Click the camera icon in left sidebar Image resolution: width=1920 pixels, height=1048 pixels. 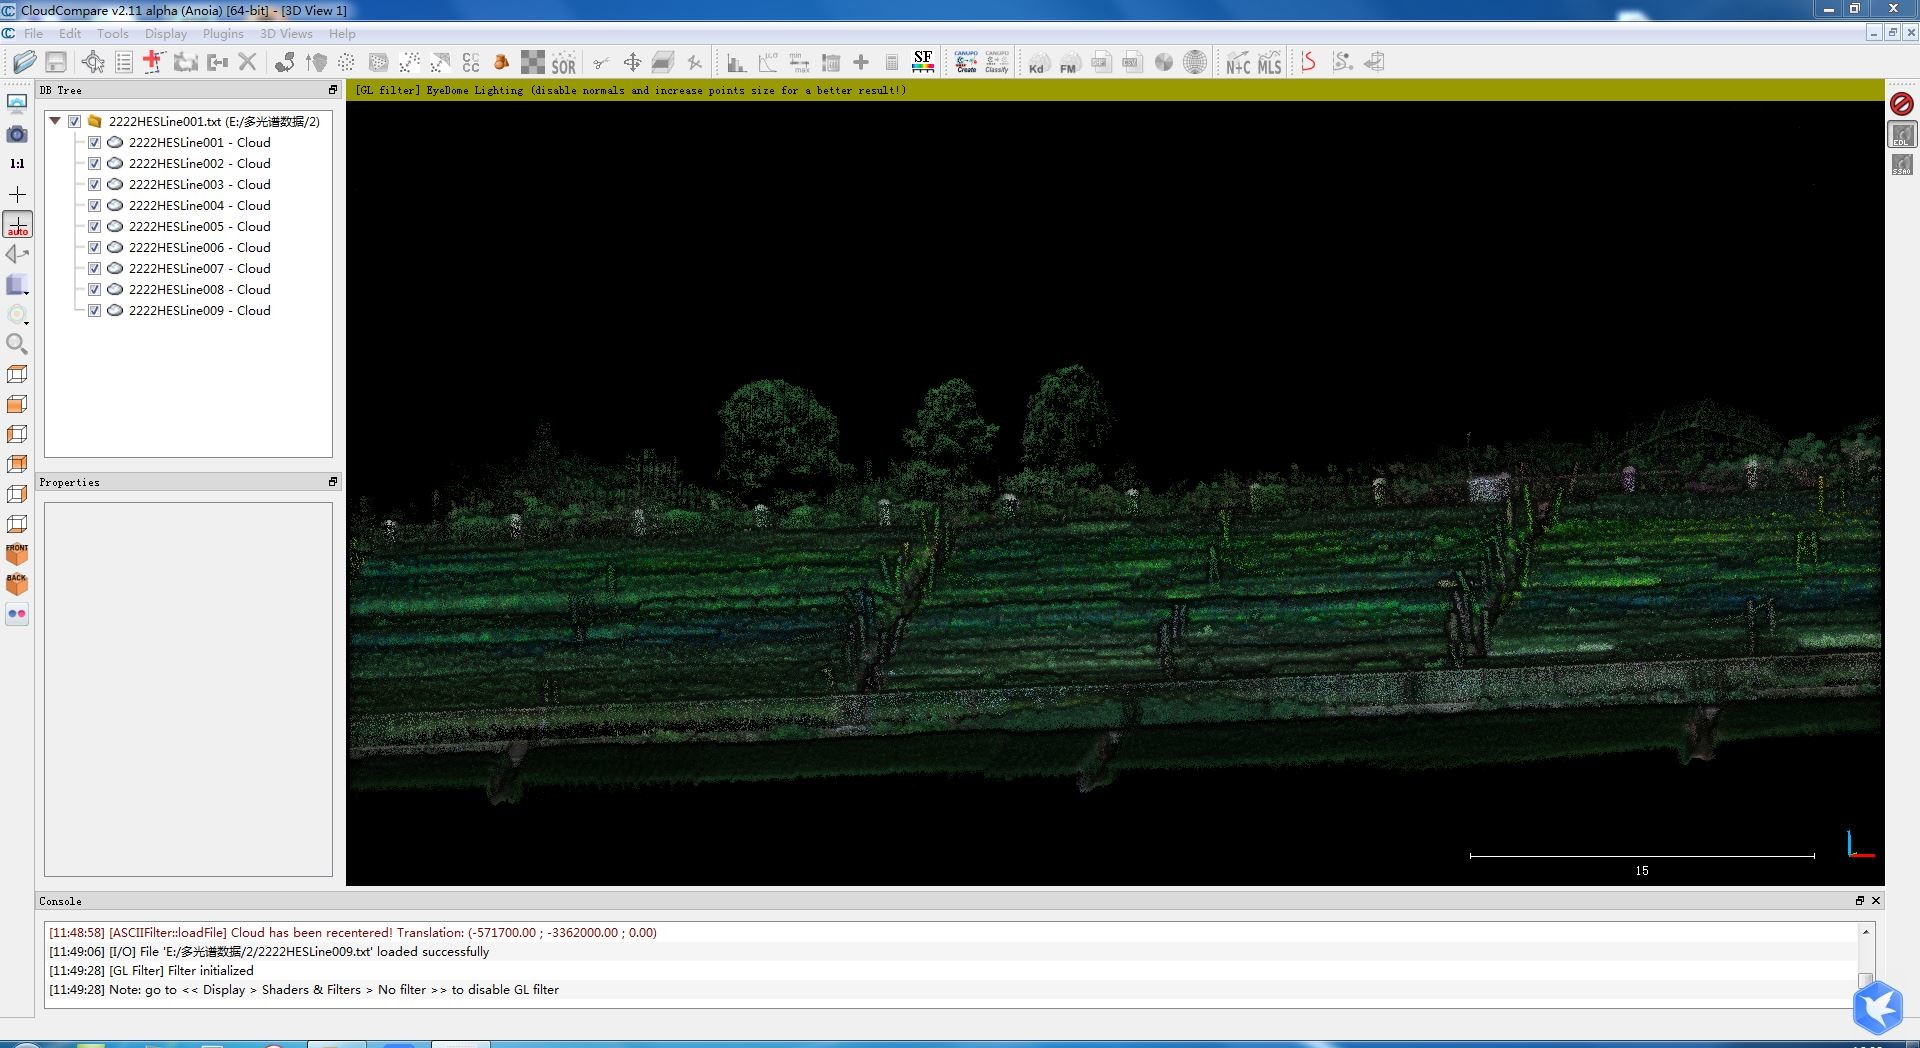[x=17, y=134]
